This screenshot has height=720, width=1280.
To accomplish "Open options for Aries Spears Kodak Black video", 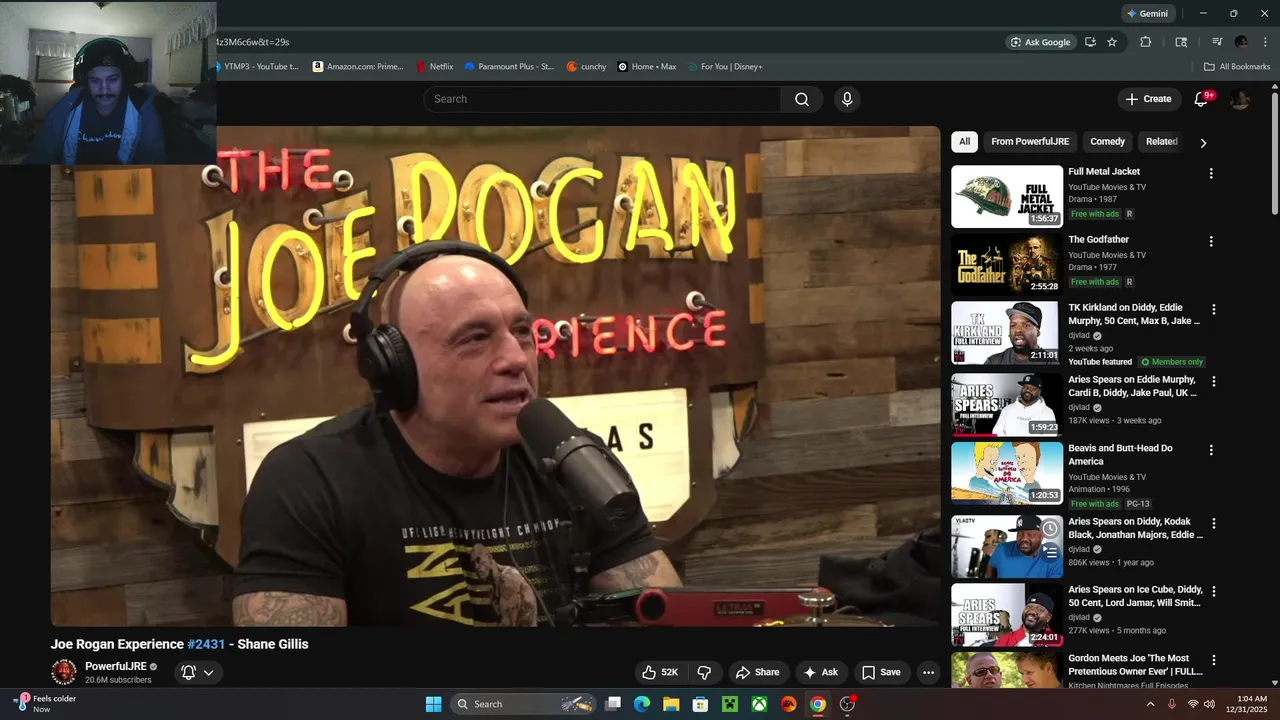I will [1214, 524].
